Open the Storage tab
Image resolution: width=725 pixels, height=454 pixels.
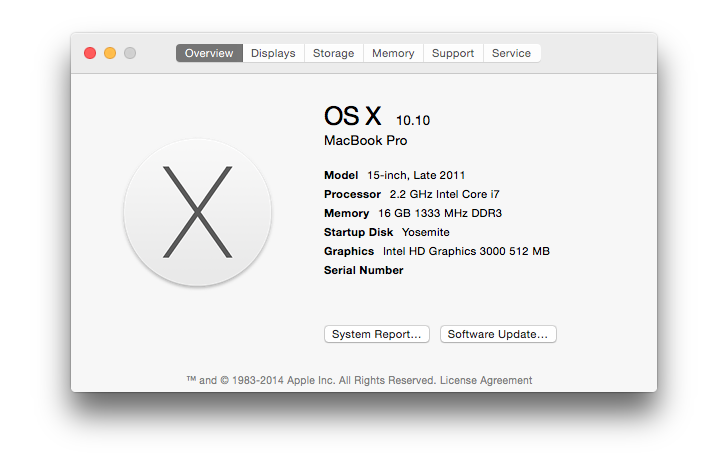point(333,53)
